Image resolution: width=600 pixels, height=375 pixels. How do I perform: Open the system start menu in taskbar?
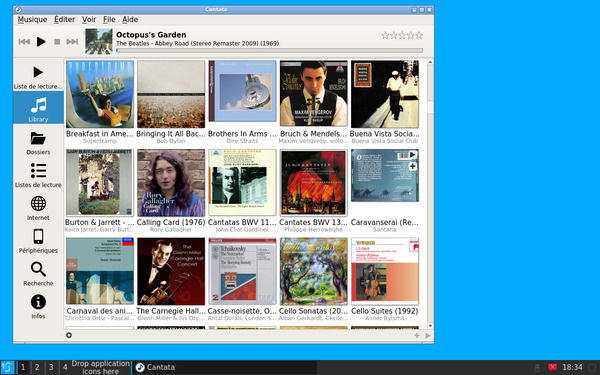click(x=7, y=367)
